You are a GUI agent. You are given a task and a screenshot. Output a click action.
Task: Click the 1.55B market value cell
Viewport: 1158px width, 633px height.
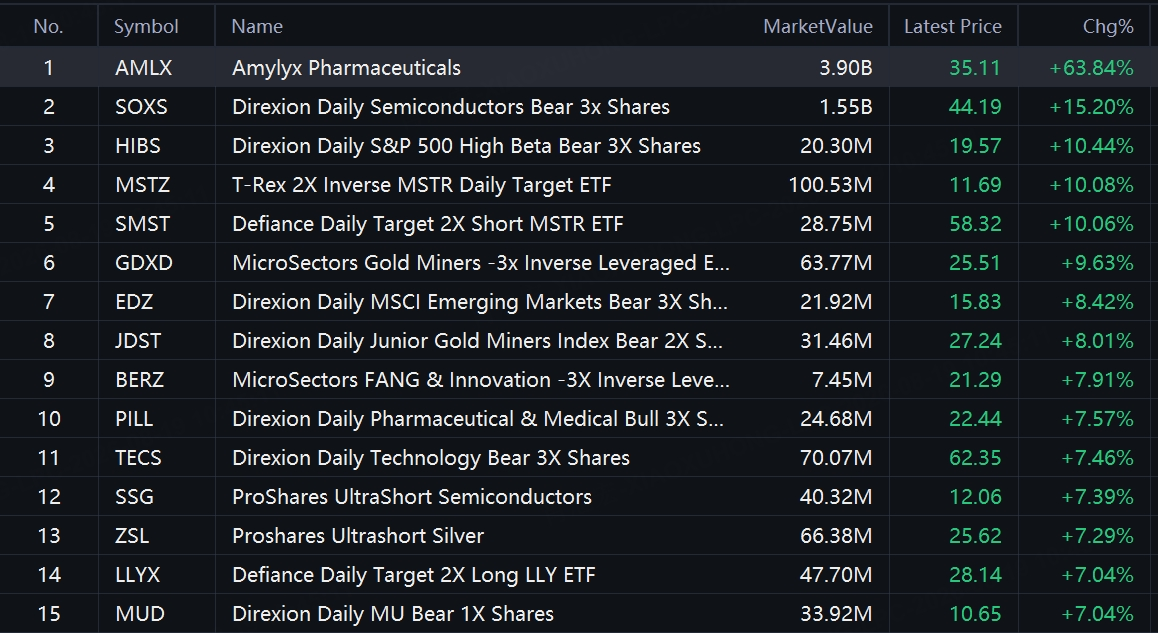[x=846, y=107]
